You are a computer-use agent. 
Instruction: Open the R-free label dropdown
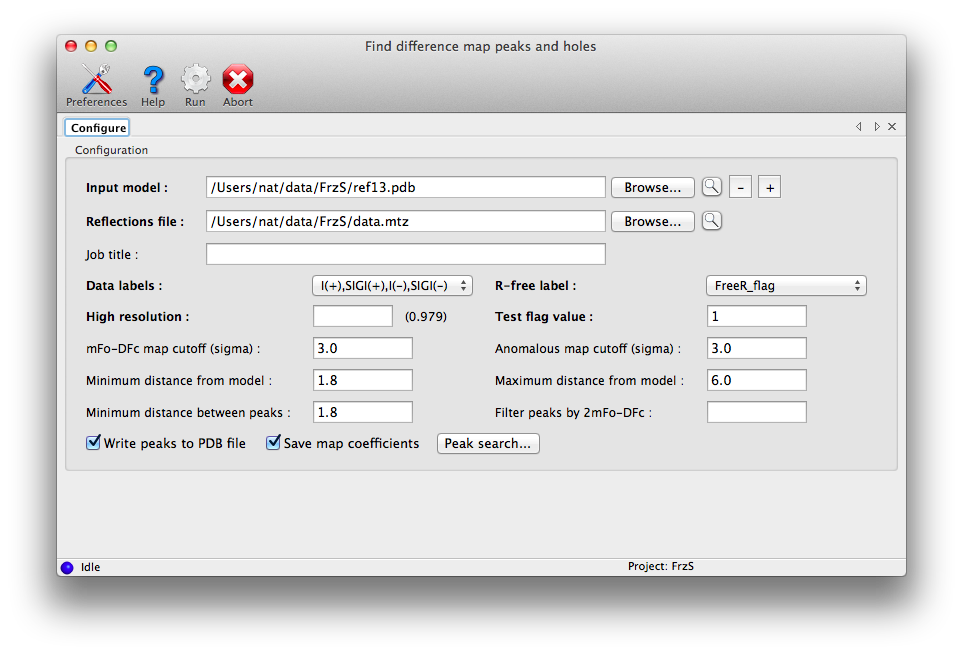click(x=786, y=285)
